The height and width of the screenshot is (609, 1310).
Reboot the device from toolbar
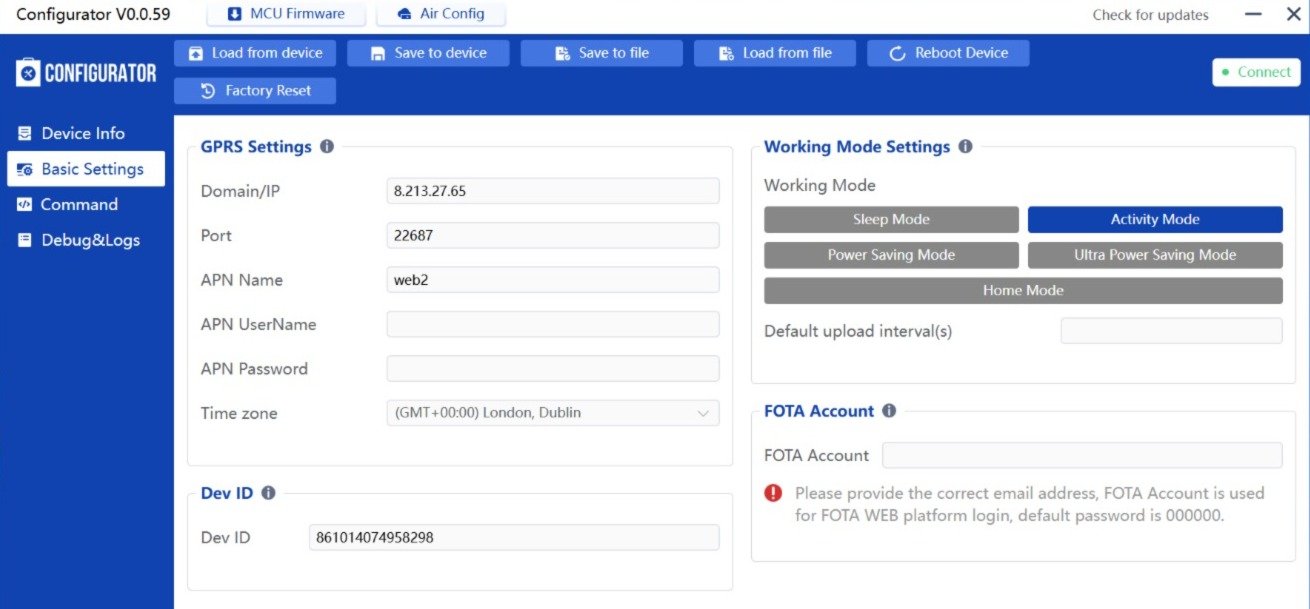click(948, 53)
